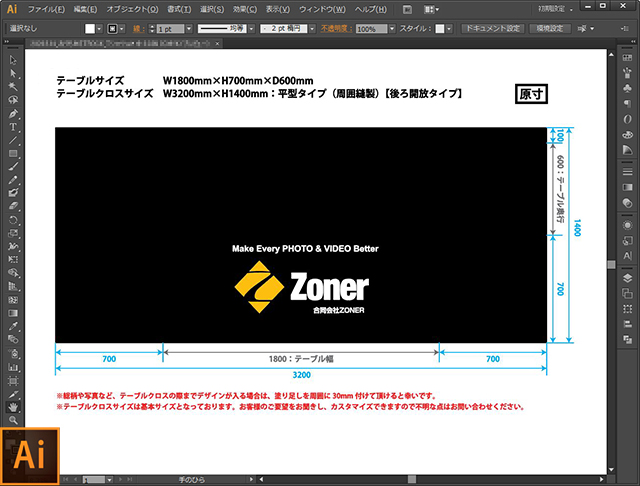Select the Hand tool
640x486 pixels.
(x=13, y=407)
